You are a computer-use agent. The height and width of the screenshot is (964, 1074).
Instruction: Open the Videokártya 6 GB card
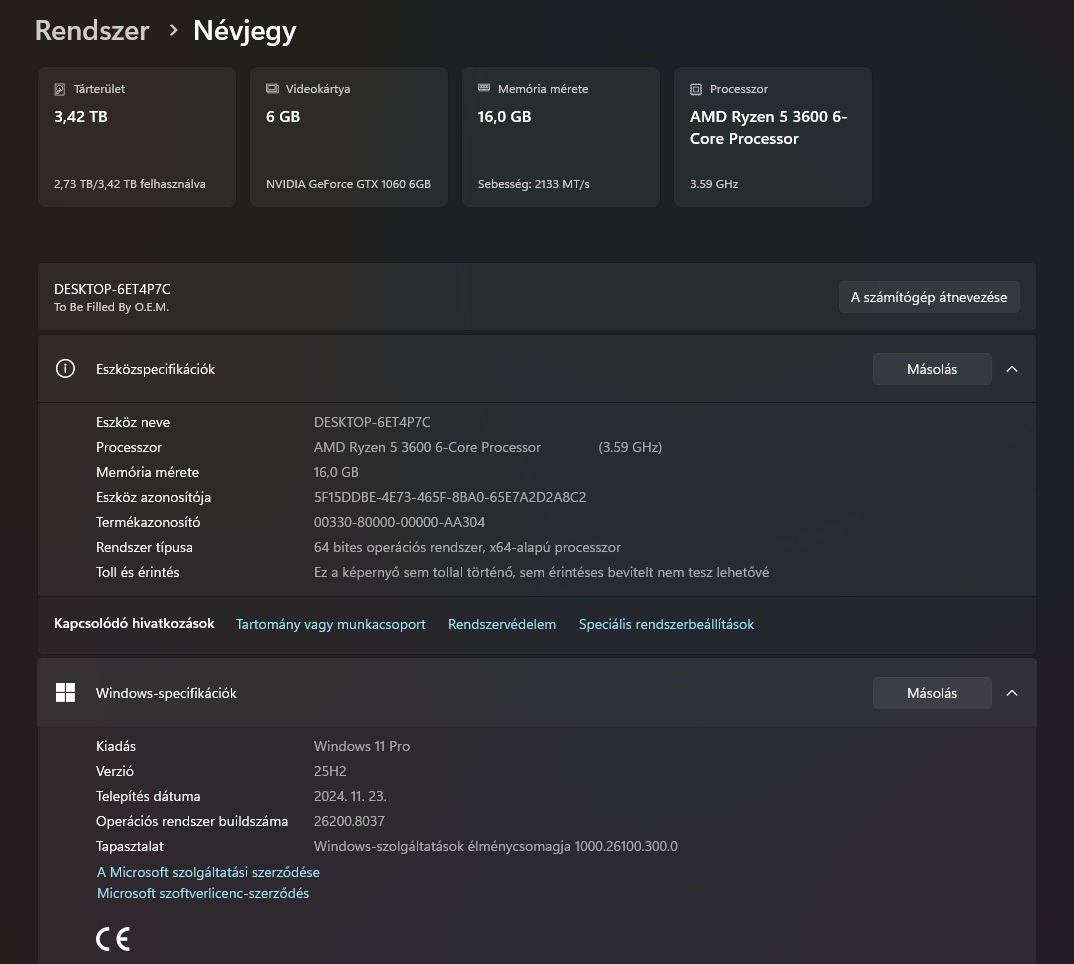pos(349,136)
